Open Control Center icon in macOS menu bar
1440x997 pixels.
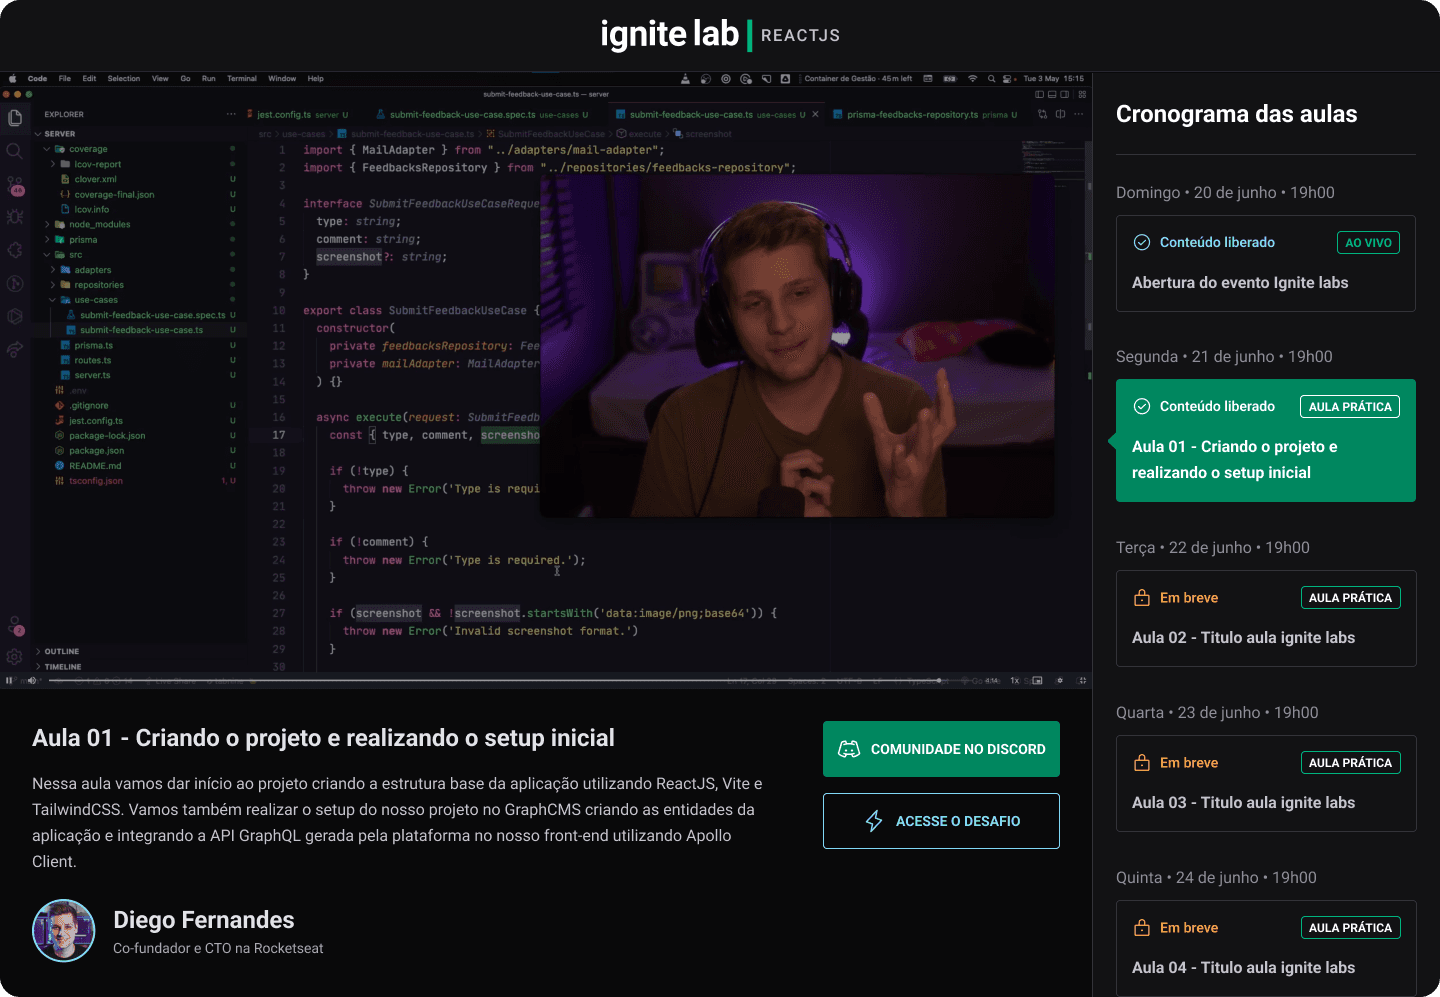coord(1008,78)
